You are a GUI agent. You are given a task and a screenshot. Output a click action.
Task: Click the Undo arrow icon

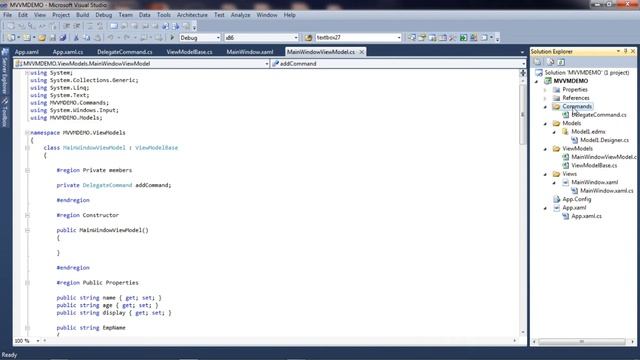(110, 38)
